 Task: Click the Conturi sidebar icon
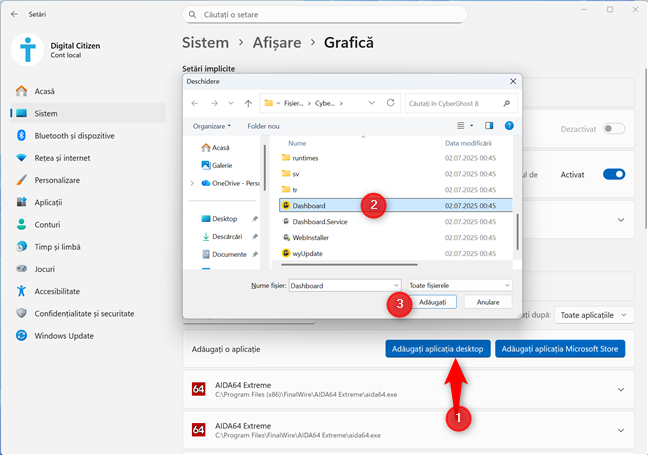tap(21, 224)
